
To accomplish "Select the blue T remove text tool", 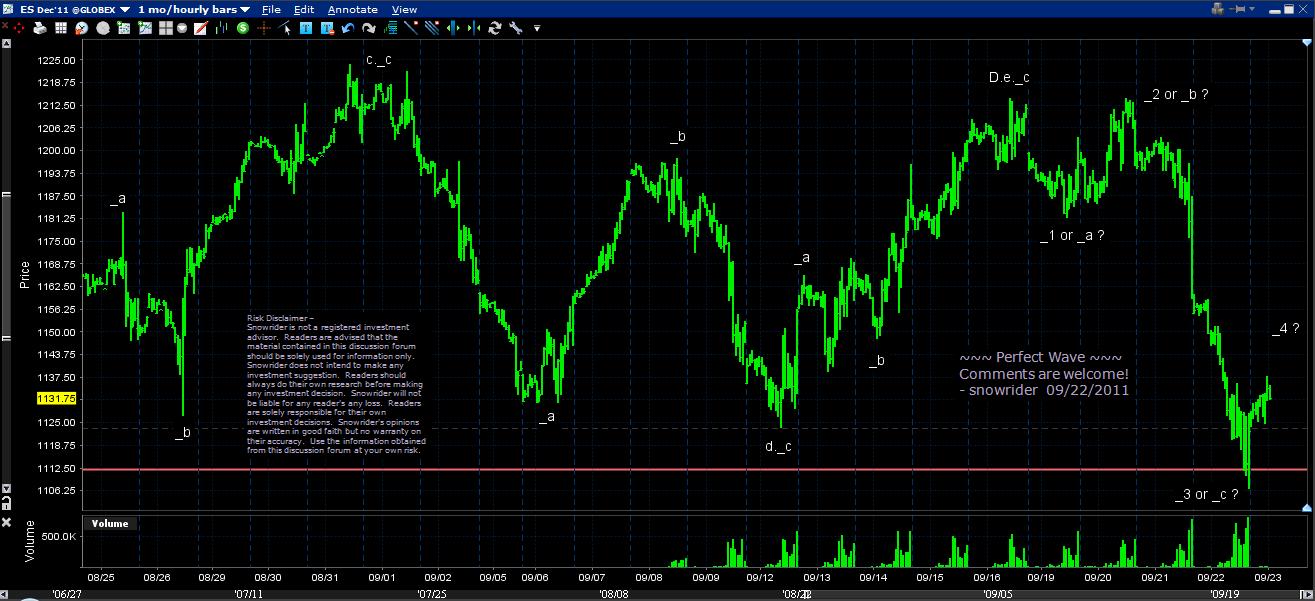I will click(326, 28).
